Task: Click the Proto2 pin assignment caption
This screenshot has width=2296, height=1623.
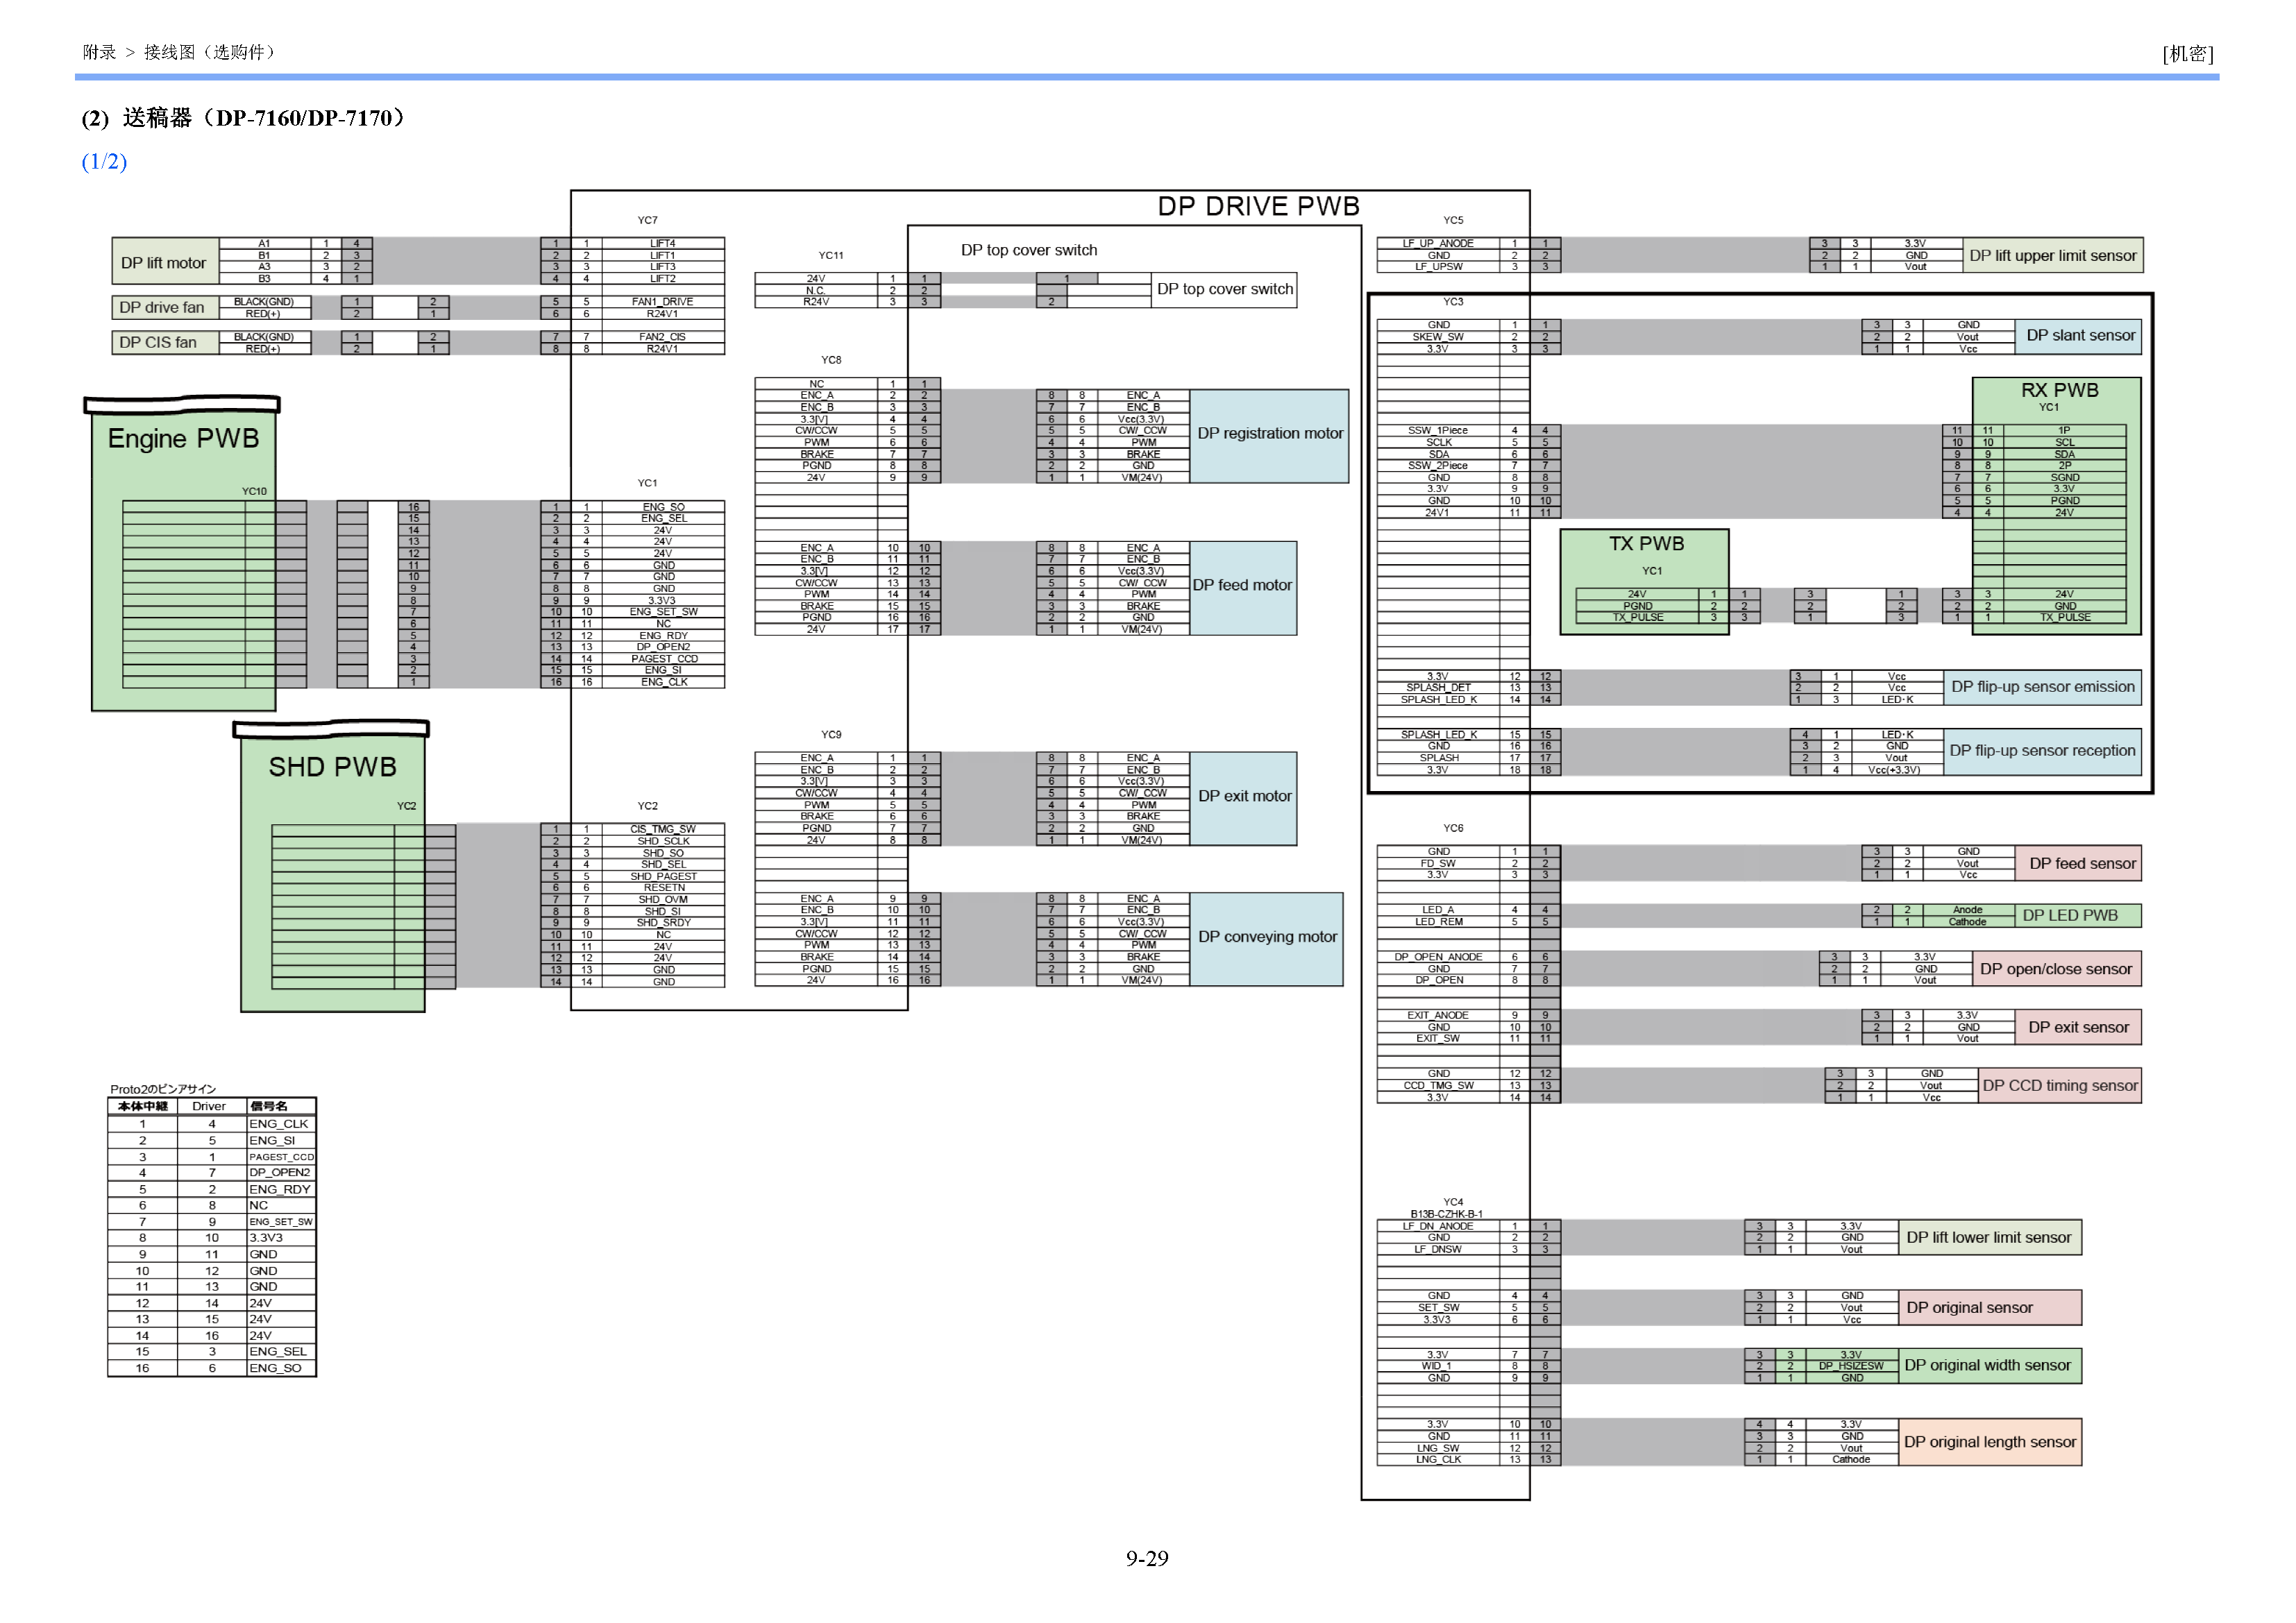Action: coord(163,1089)
